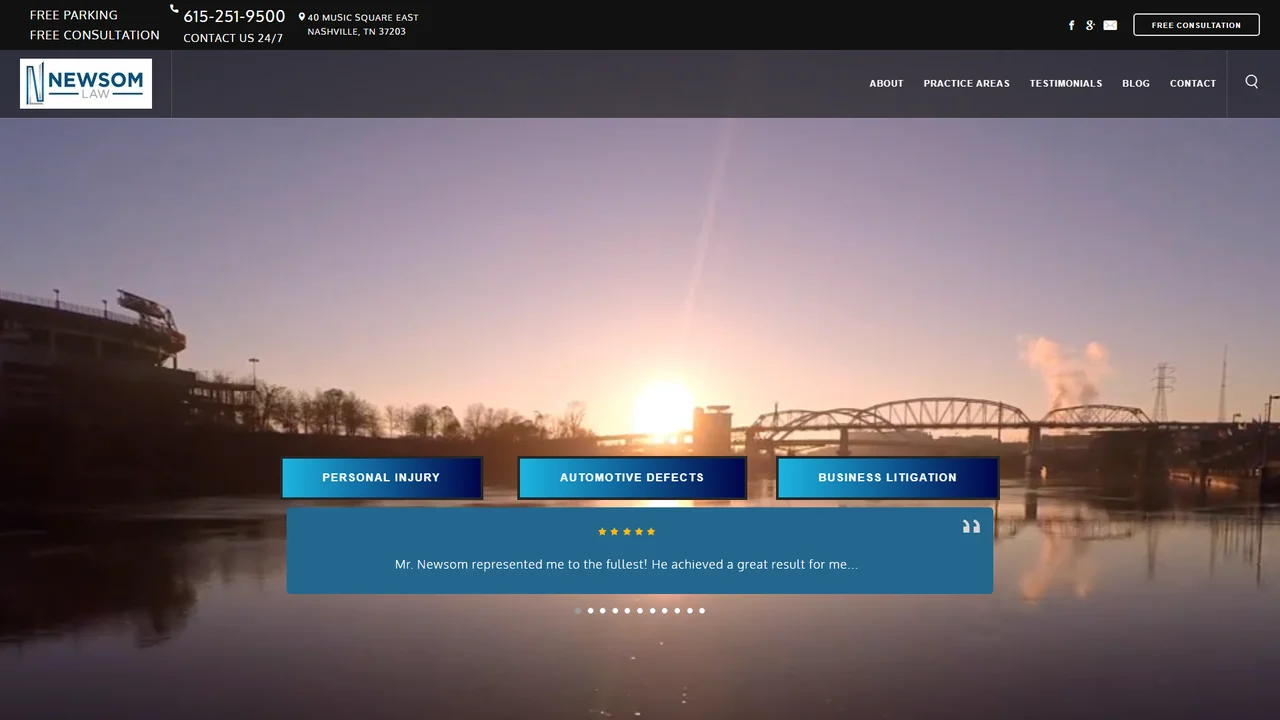1280x720 pixels.
Task: Click the Newsom Law logo
Action: coord(86,83)
